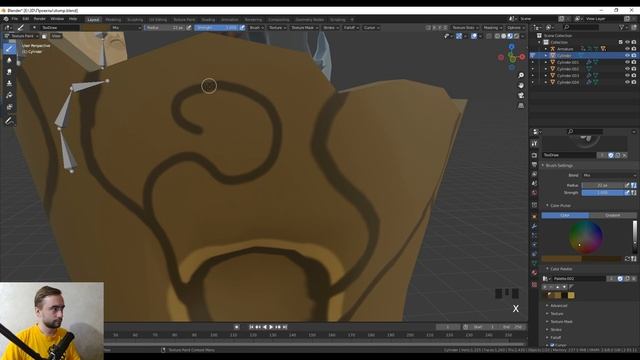
Task: Select Cylinder.002 in the outliner
Action: click(x=568, y=69)
